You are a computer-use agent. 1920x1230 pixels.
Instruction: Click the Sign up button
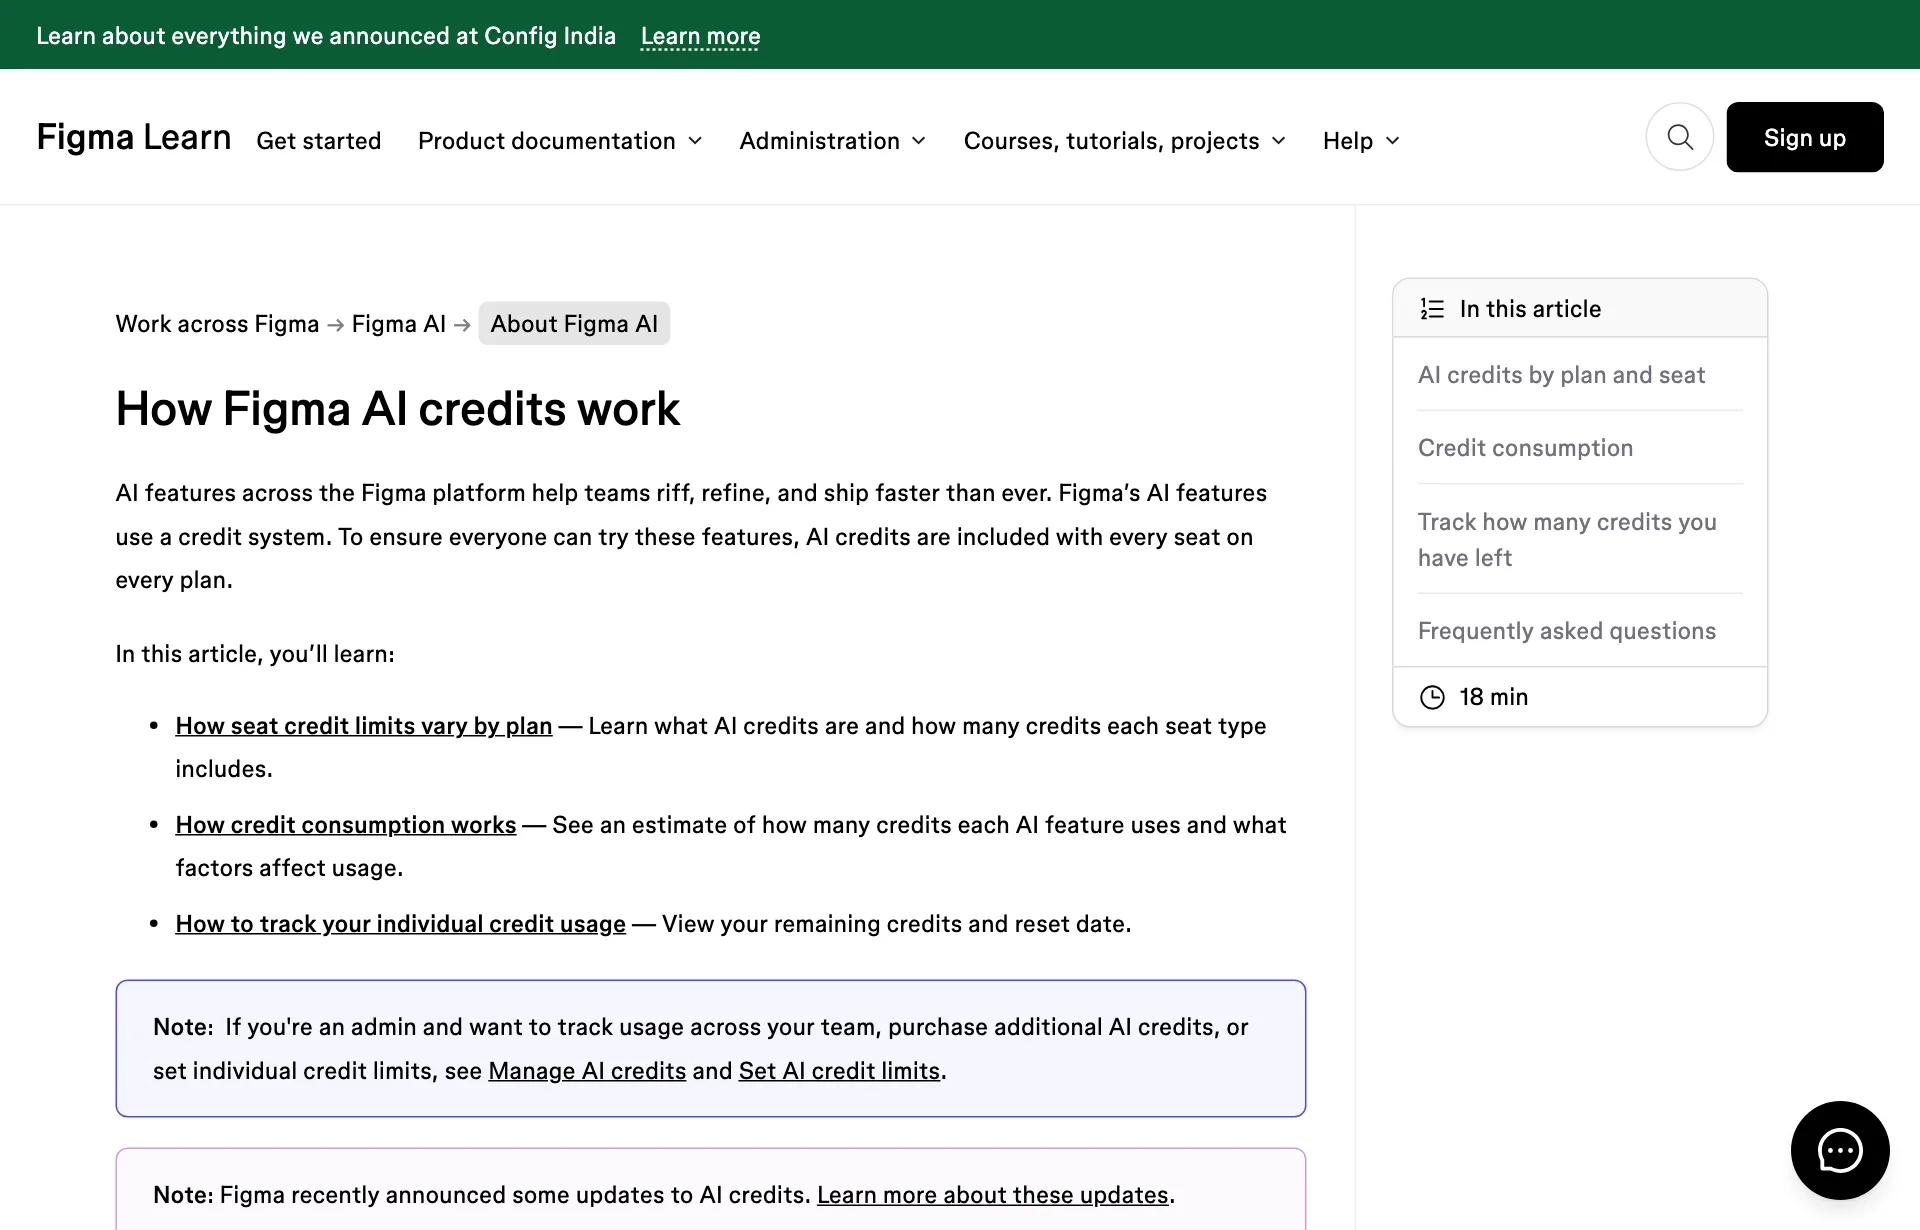[1804, 137]
